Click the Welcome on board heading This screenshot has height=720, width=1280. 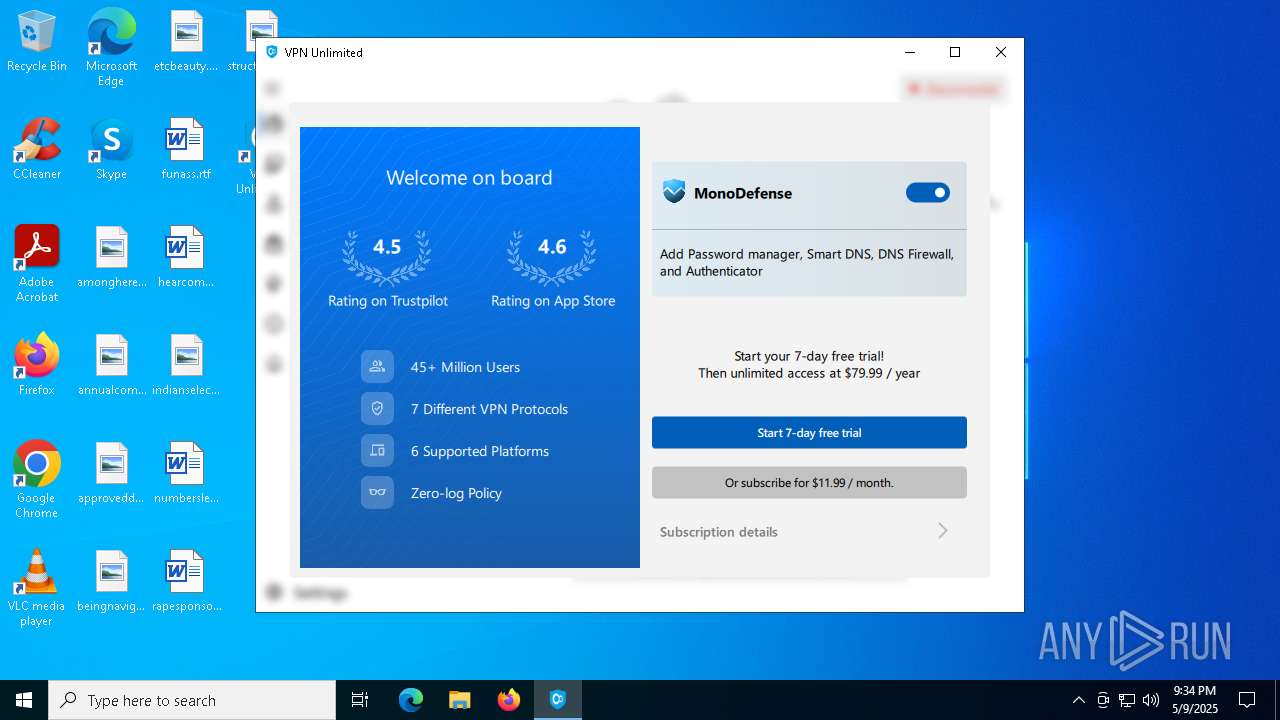click(469, 178)
